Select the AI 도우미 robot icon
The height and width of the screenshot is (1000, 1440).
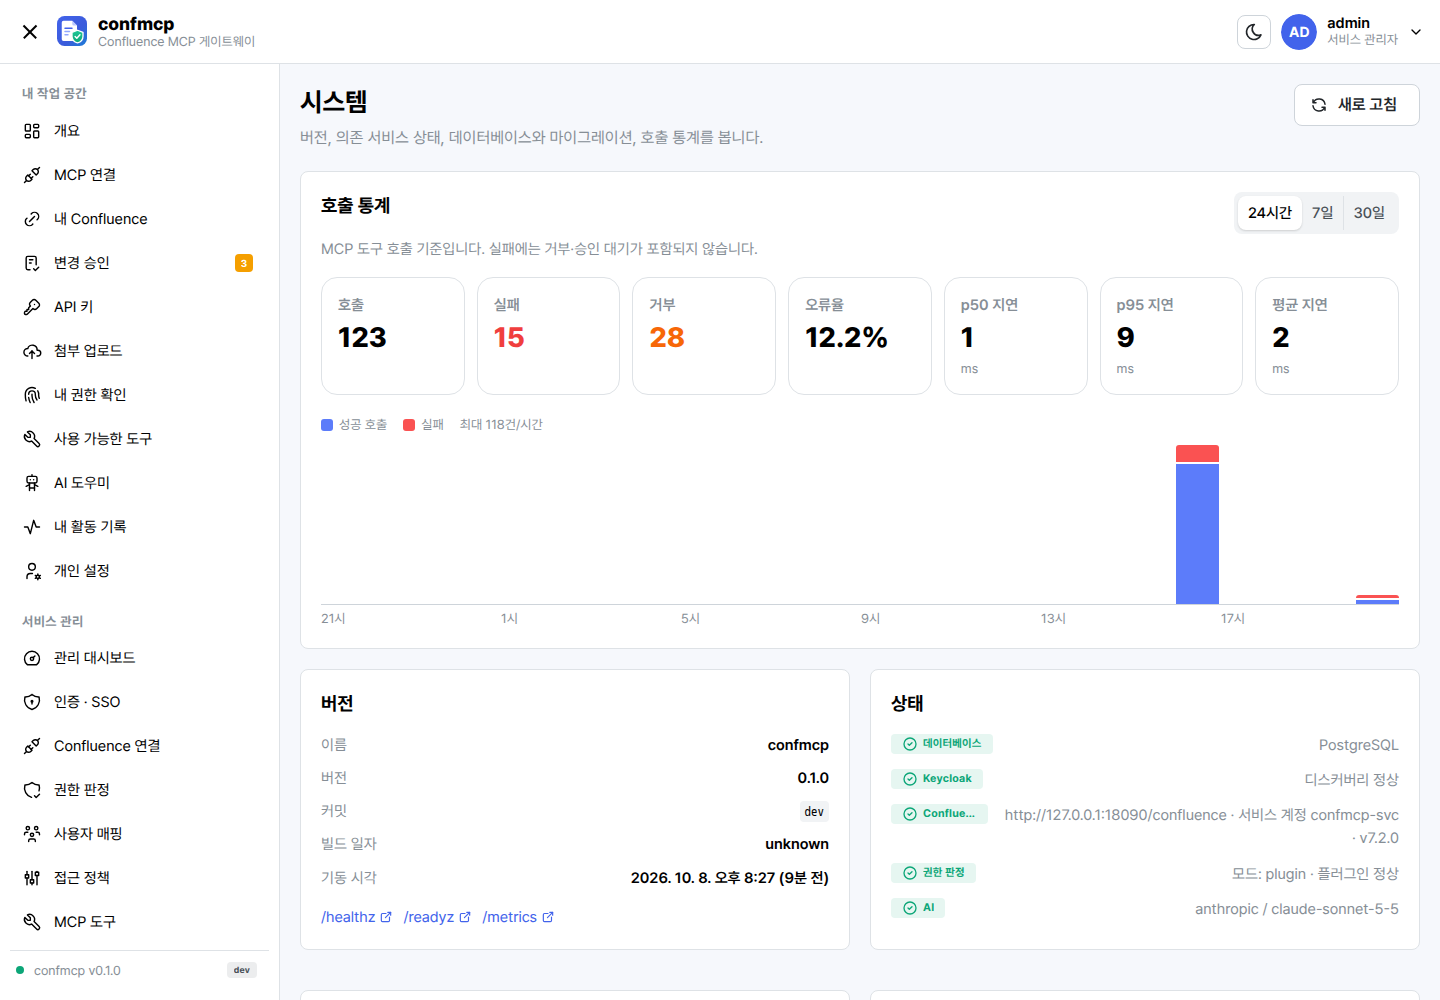(x=32, y=483)
